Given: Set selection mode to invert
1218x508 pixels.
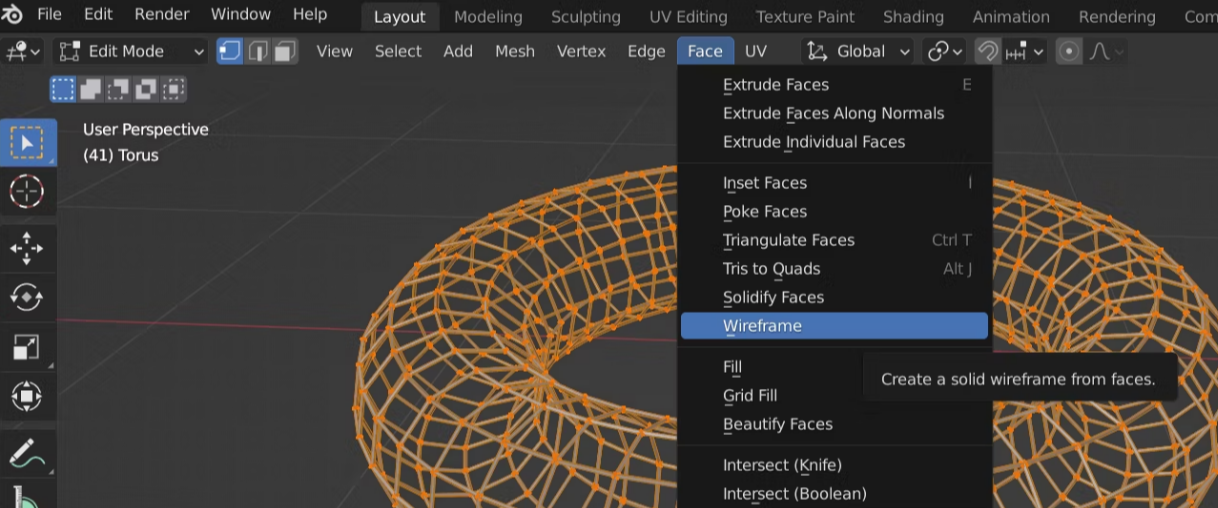Looking at the screenshot, I should point(145,90).
